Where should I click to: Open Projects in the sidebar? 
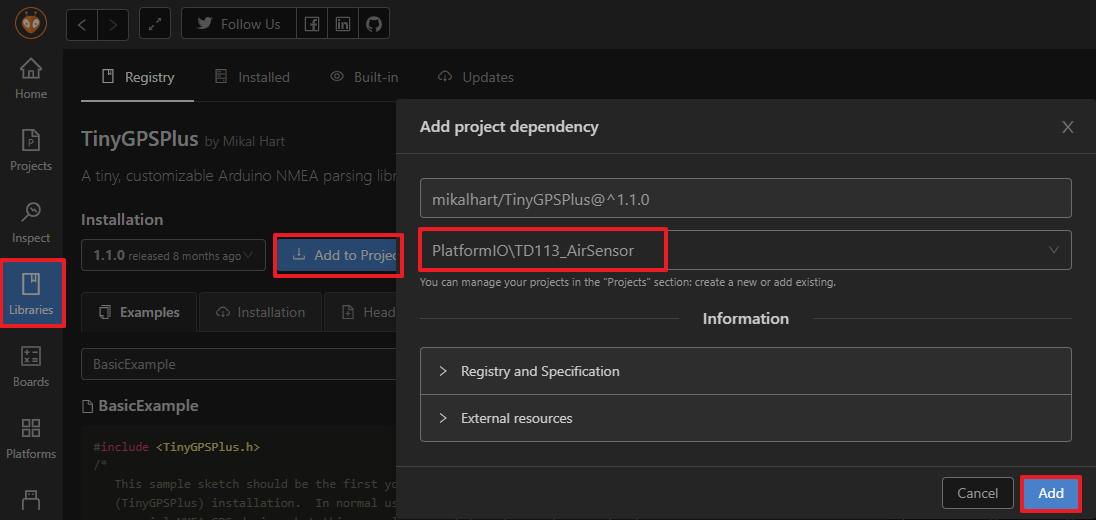31,151
